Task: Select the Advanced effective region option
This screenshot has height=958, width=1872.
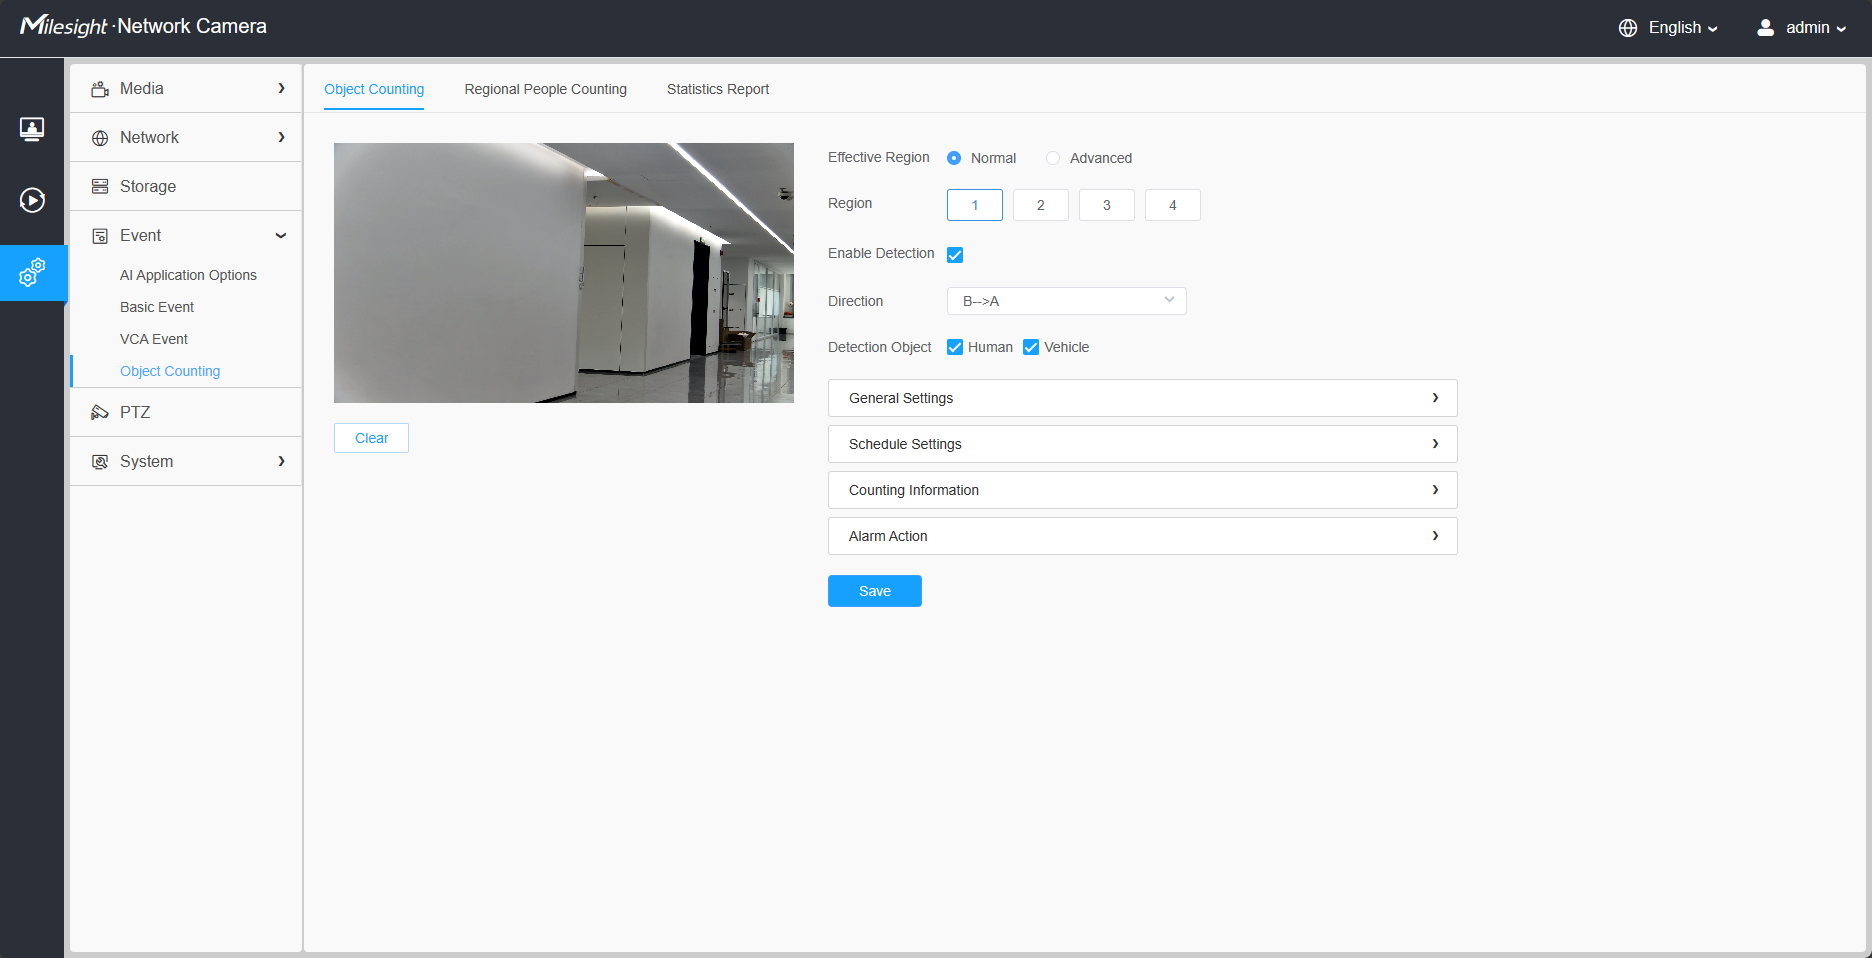Action: point(1053,158)
